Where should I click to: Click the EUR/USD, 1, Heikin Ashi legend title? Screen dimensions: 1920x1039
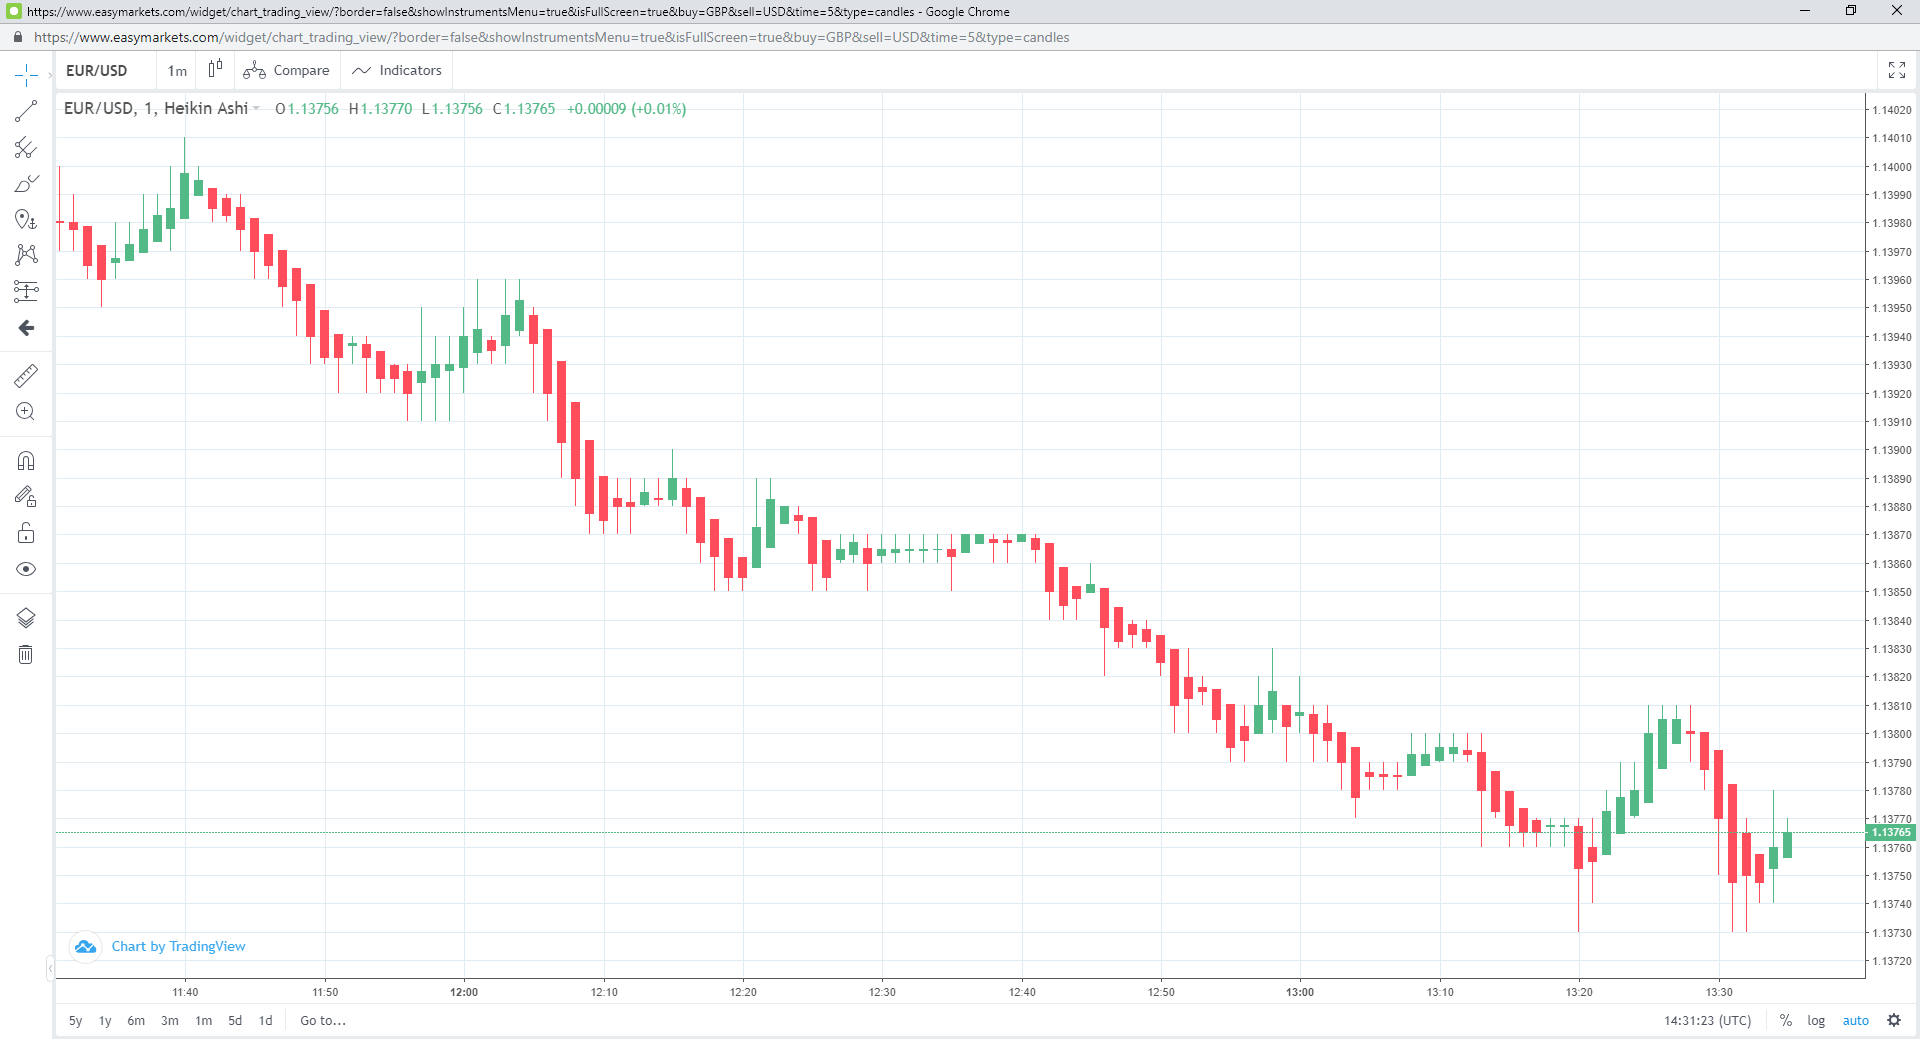[x=156, y=109]
